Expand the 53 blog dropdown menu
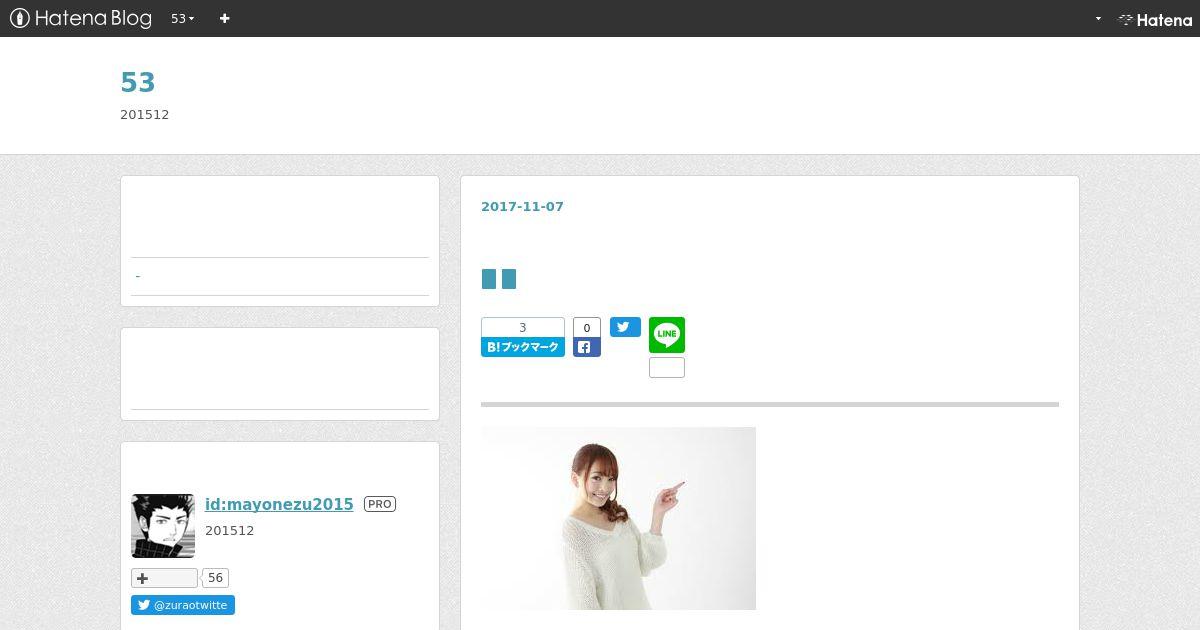The image size is (1200, 630). [182, 18]
